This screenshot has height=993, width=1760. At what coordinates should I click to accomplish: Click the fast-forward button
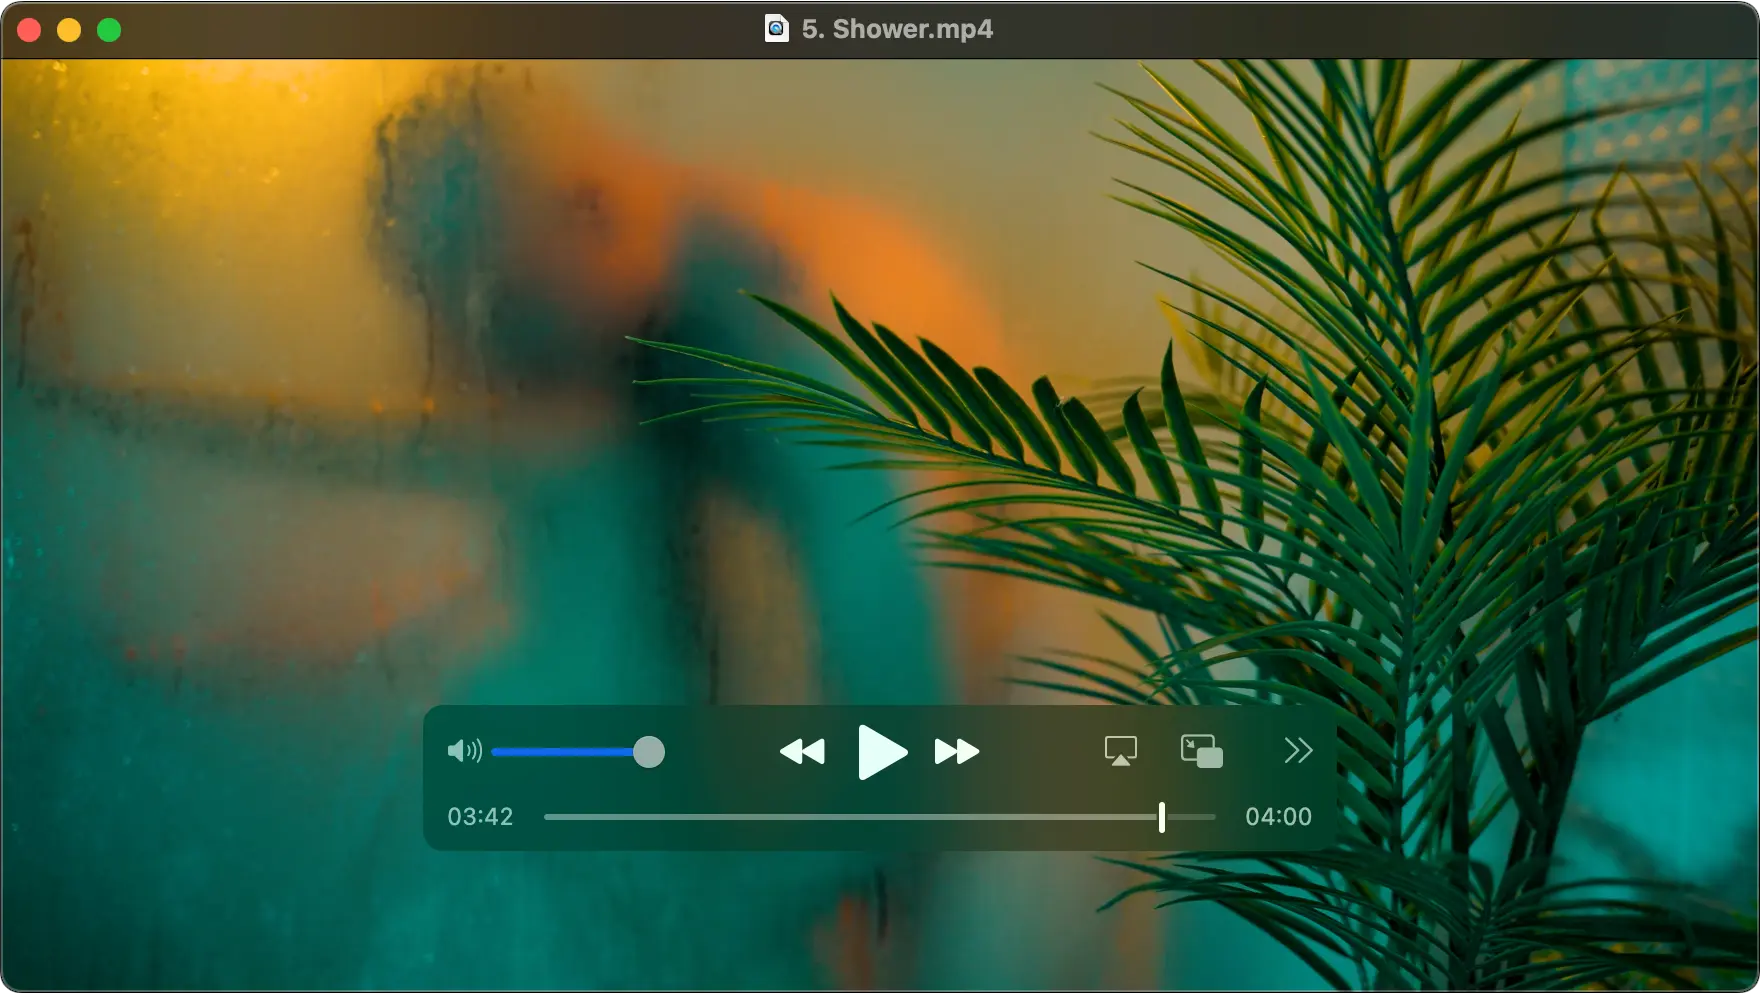pyautogui.click(x=957, y=751)
